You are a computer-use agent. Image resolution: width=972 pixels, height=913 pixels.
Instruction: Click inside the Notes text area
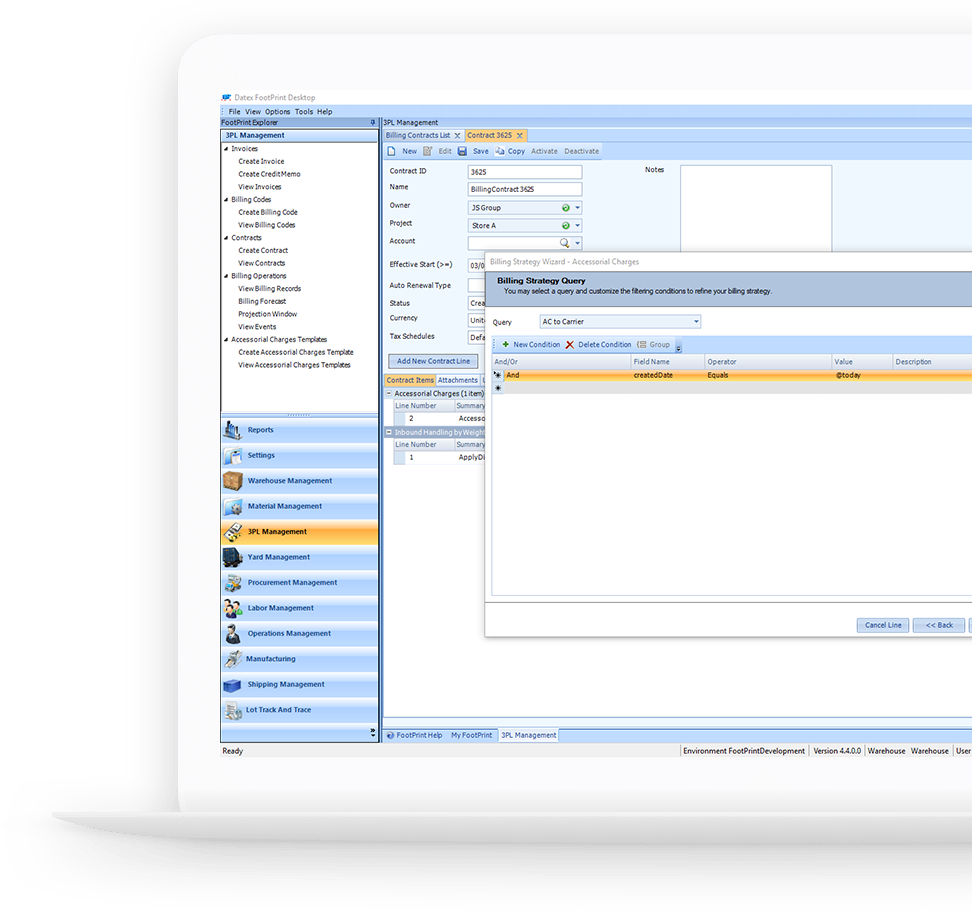756,208
